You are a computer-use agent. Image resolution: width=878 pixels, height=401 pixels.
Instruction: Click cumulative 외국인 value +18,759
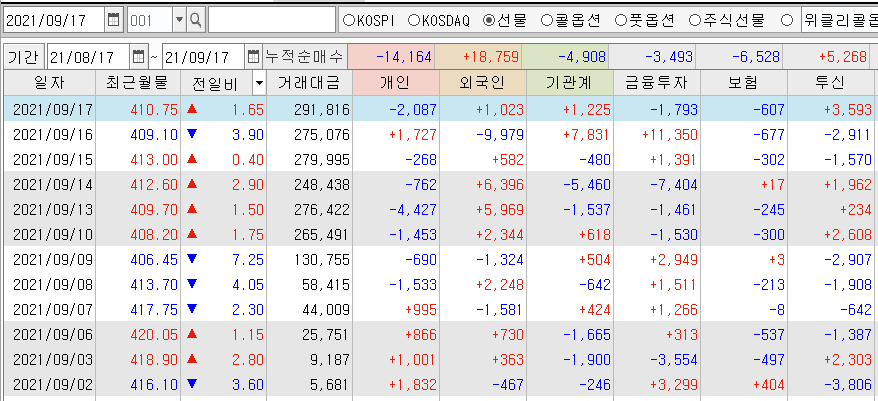[x=479, y=57]
